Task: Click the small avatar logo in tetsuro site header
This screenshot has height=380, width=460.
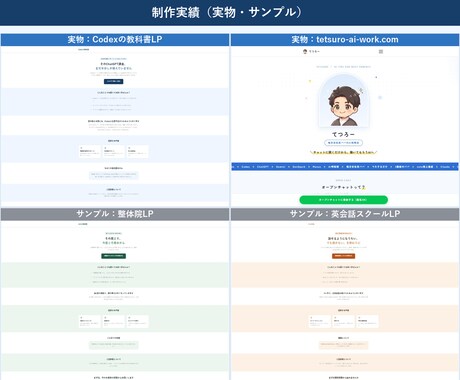Action: 305,51
